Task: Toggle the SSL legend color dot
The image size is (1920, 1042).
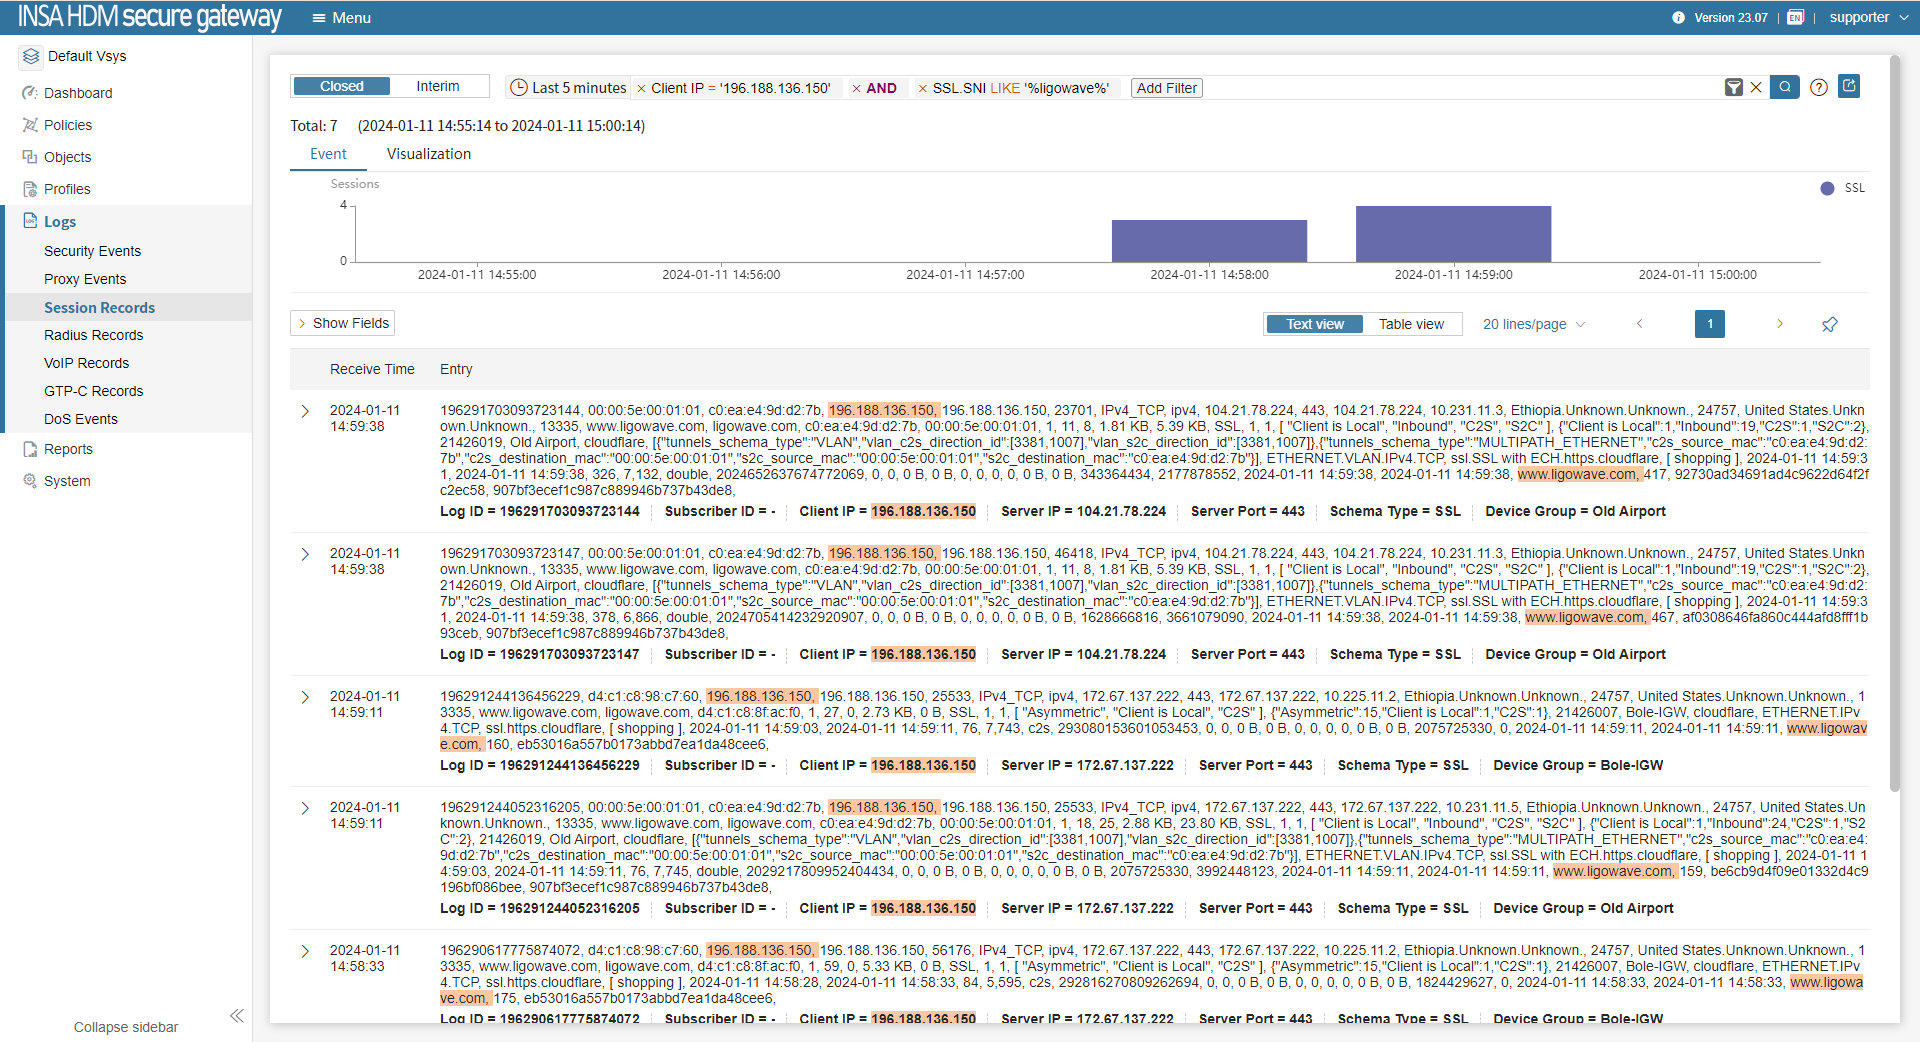Action: (x=1827, y=188)
